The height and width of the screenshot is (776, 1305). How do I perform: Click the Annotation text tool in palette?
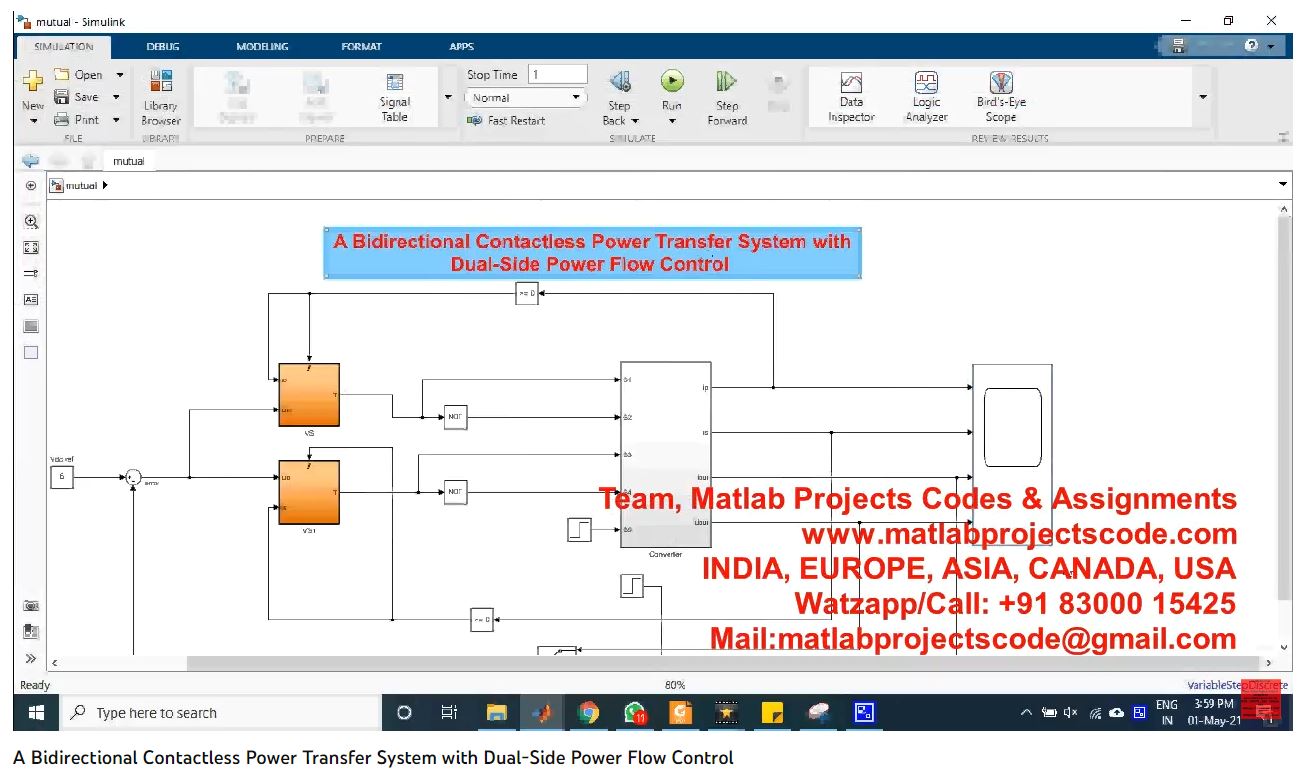tap(31, 299)
